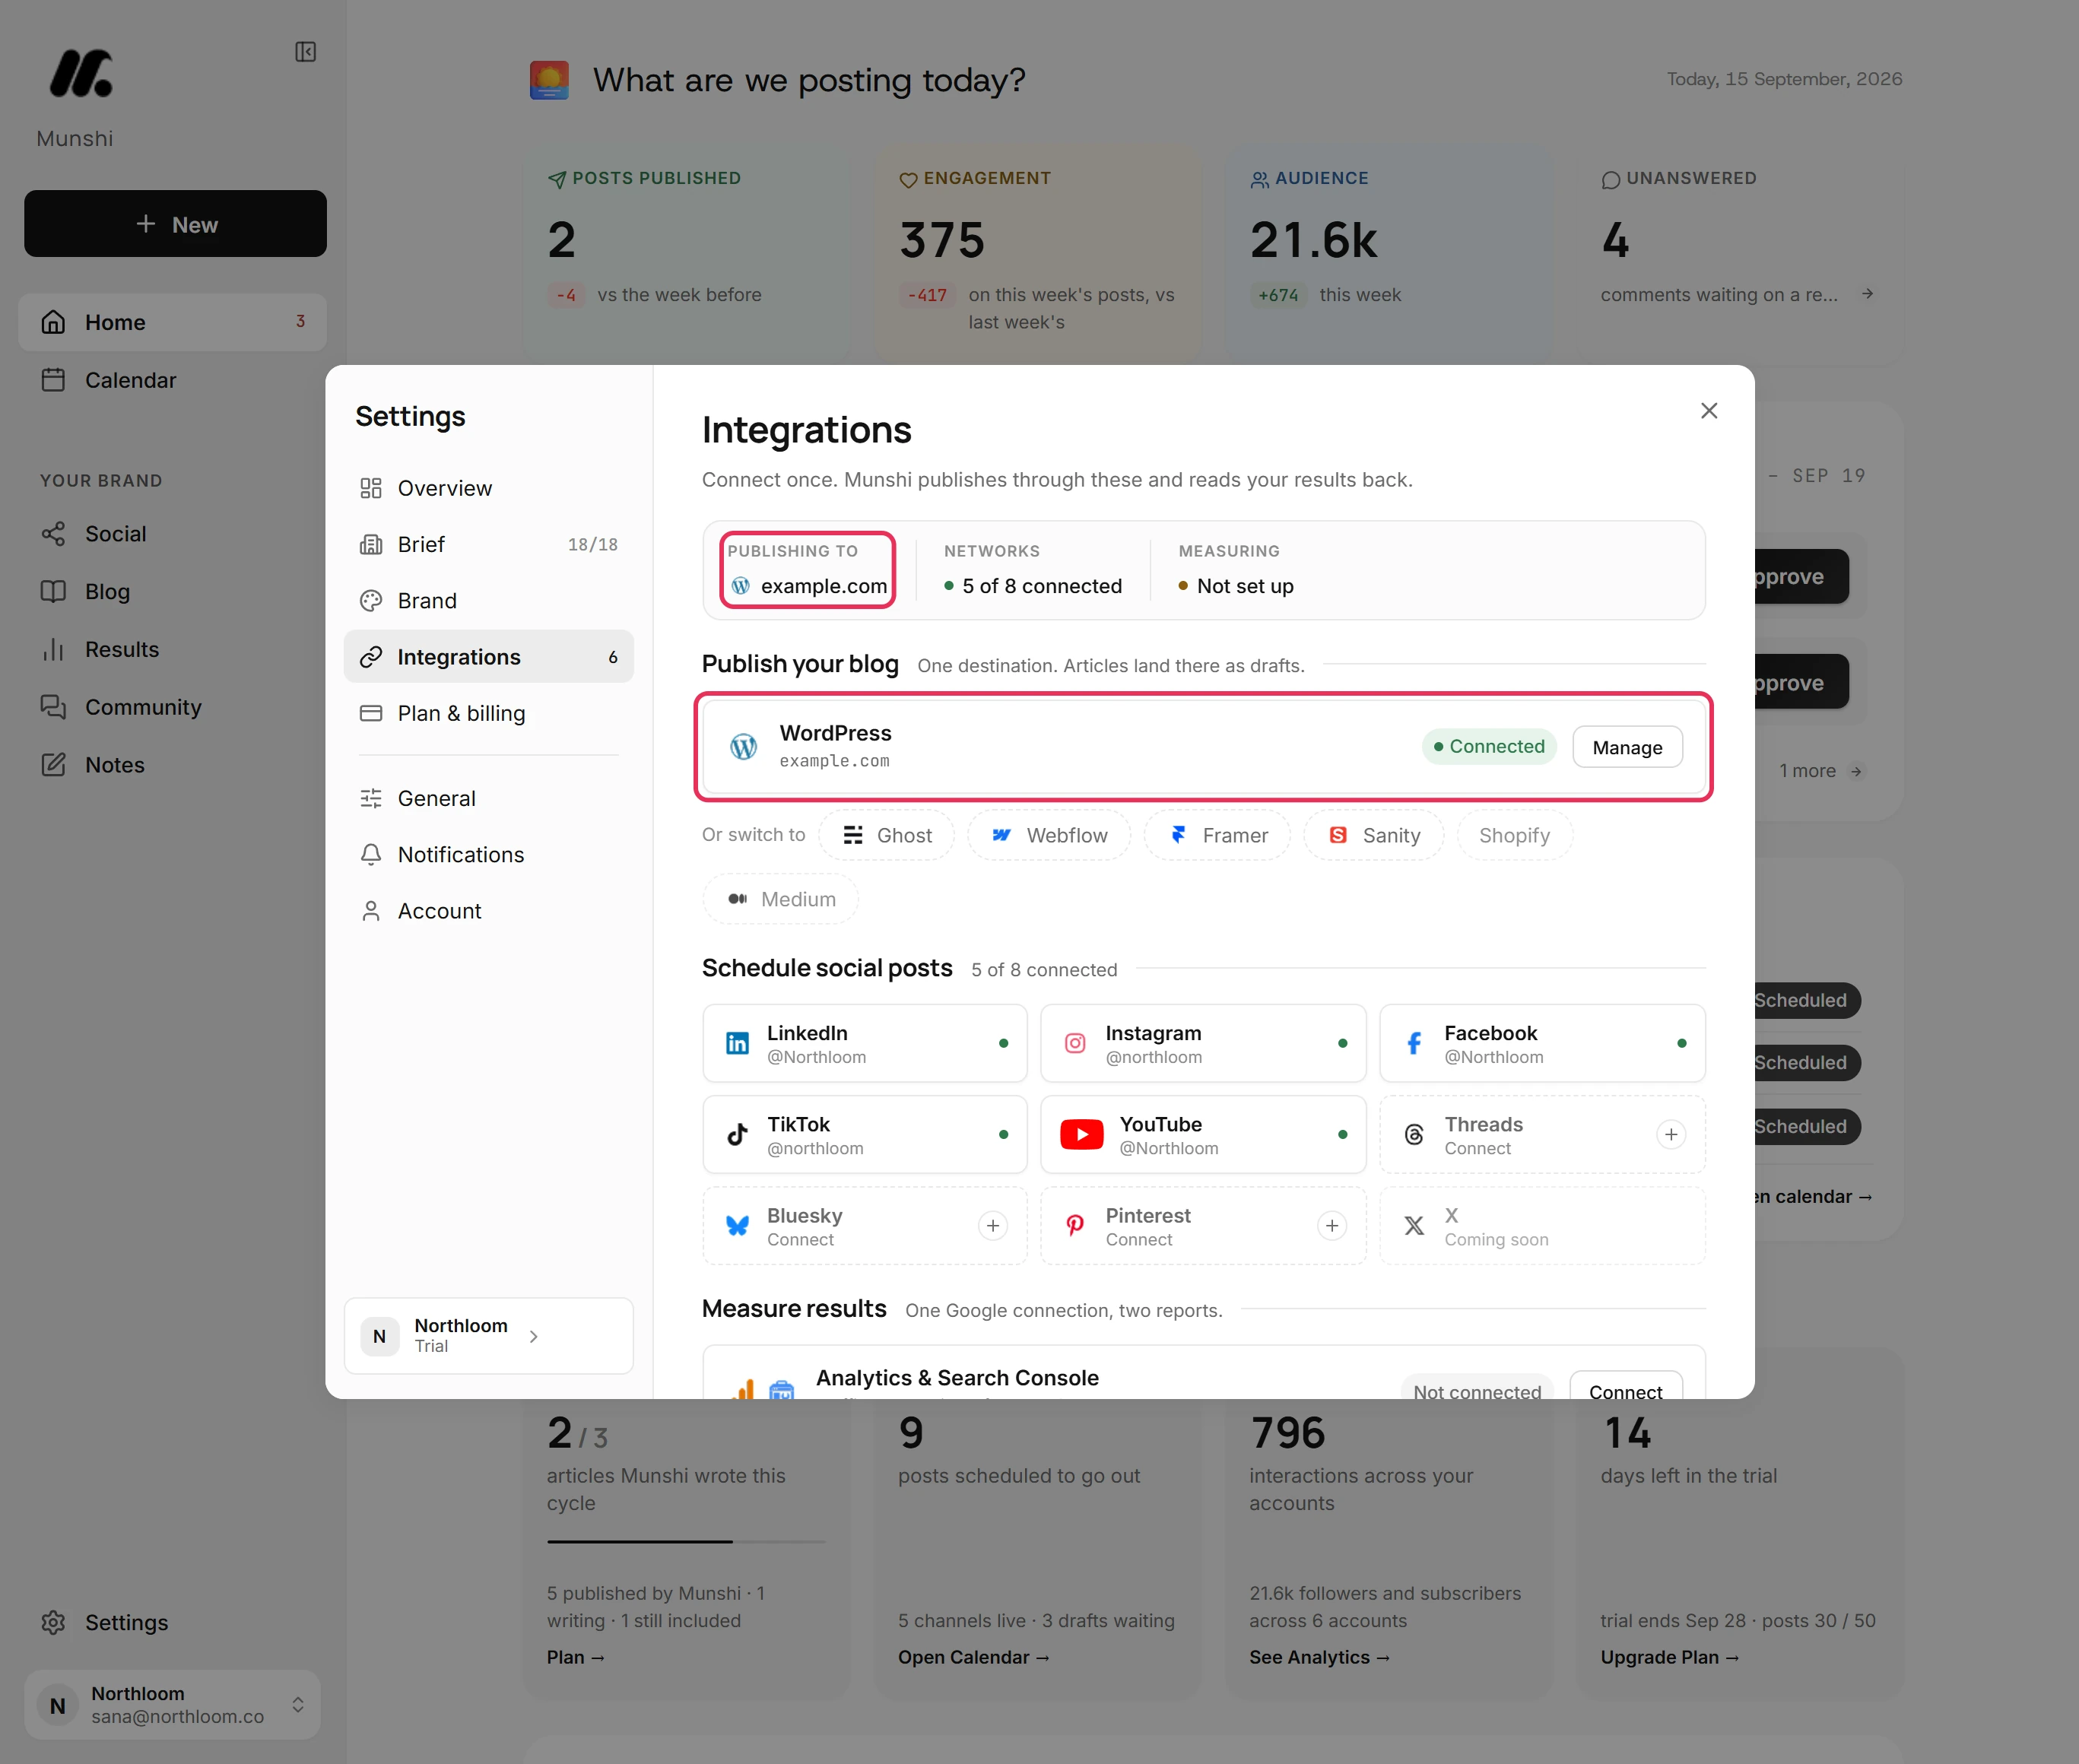Open the YouTube @Northloom connection
Screen dimensions: 2079x1764
[x=1203, y=1134]
